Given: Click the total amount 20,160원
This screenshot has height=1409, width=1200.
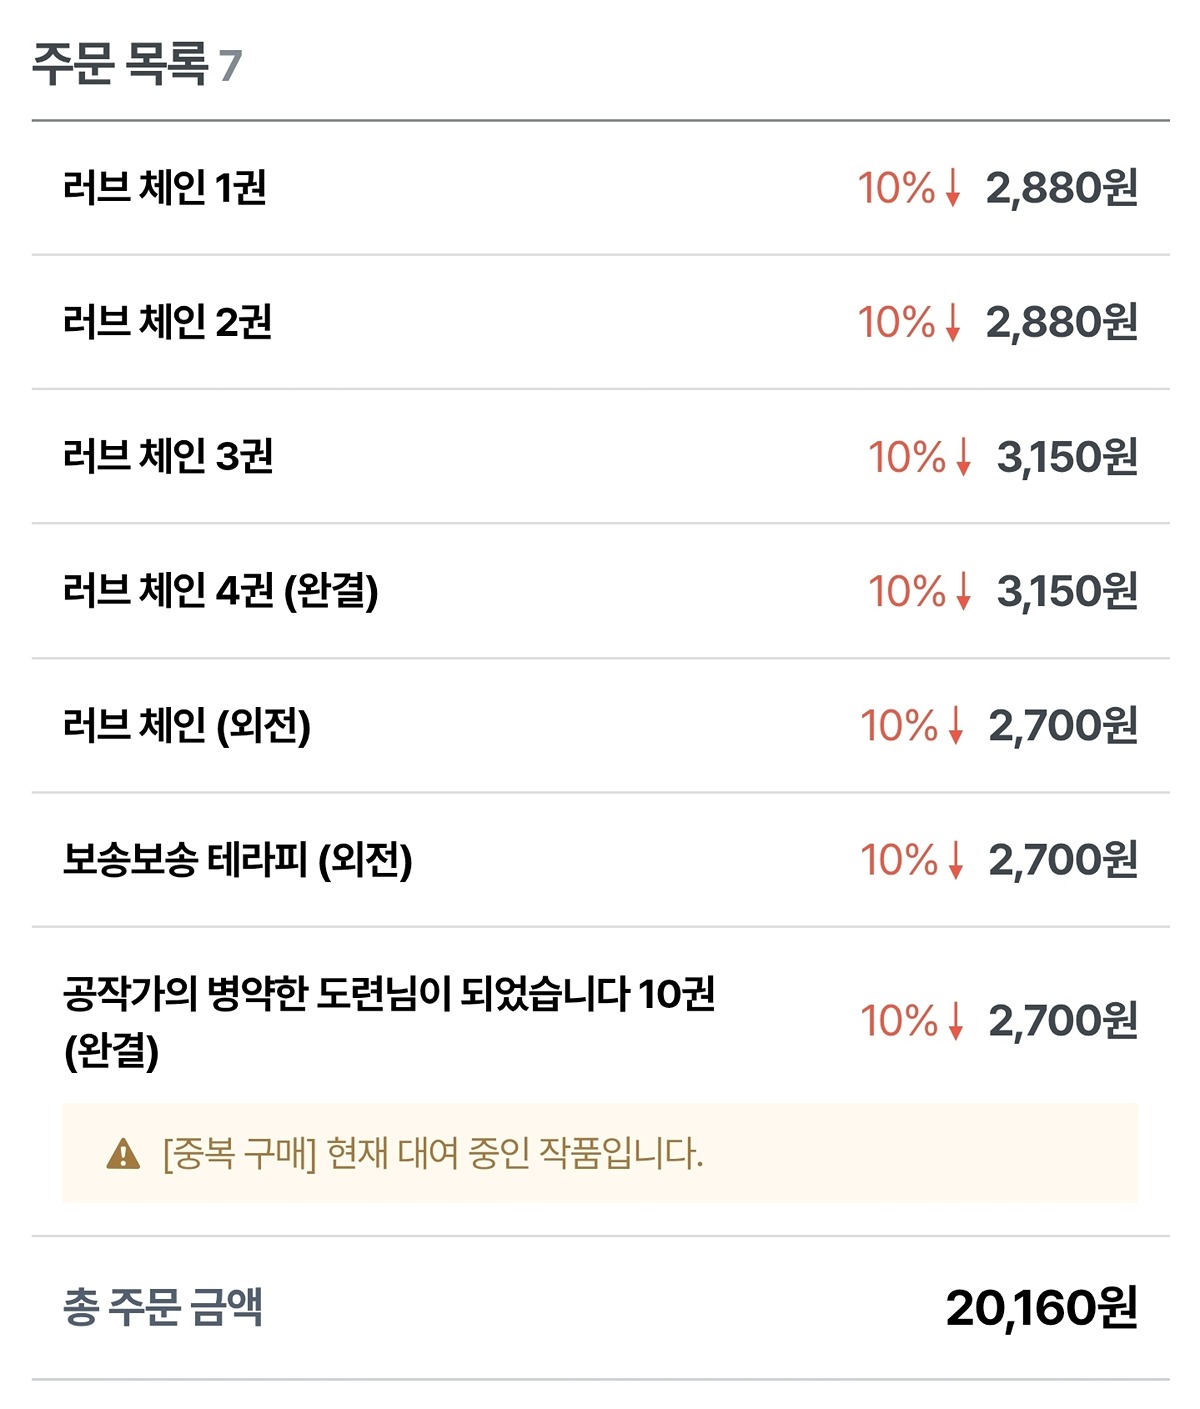Looking at the screenshot, I should [x=1041, y=1308].
